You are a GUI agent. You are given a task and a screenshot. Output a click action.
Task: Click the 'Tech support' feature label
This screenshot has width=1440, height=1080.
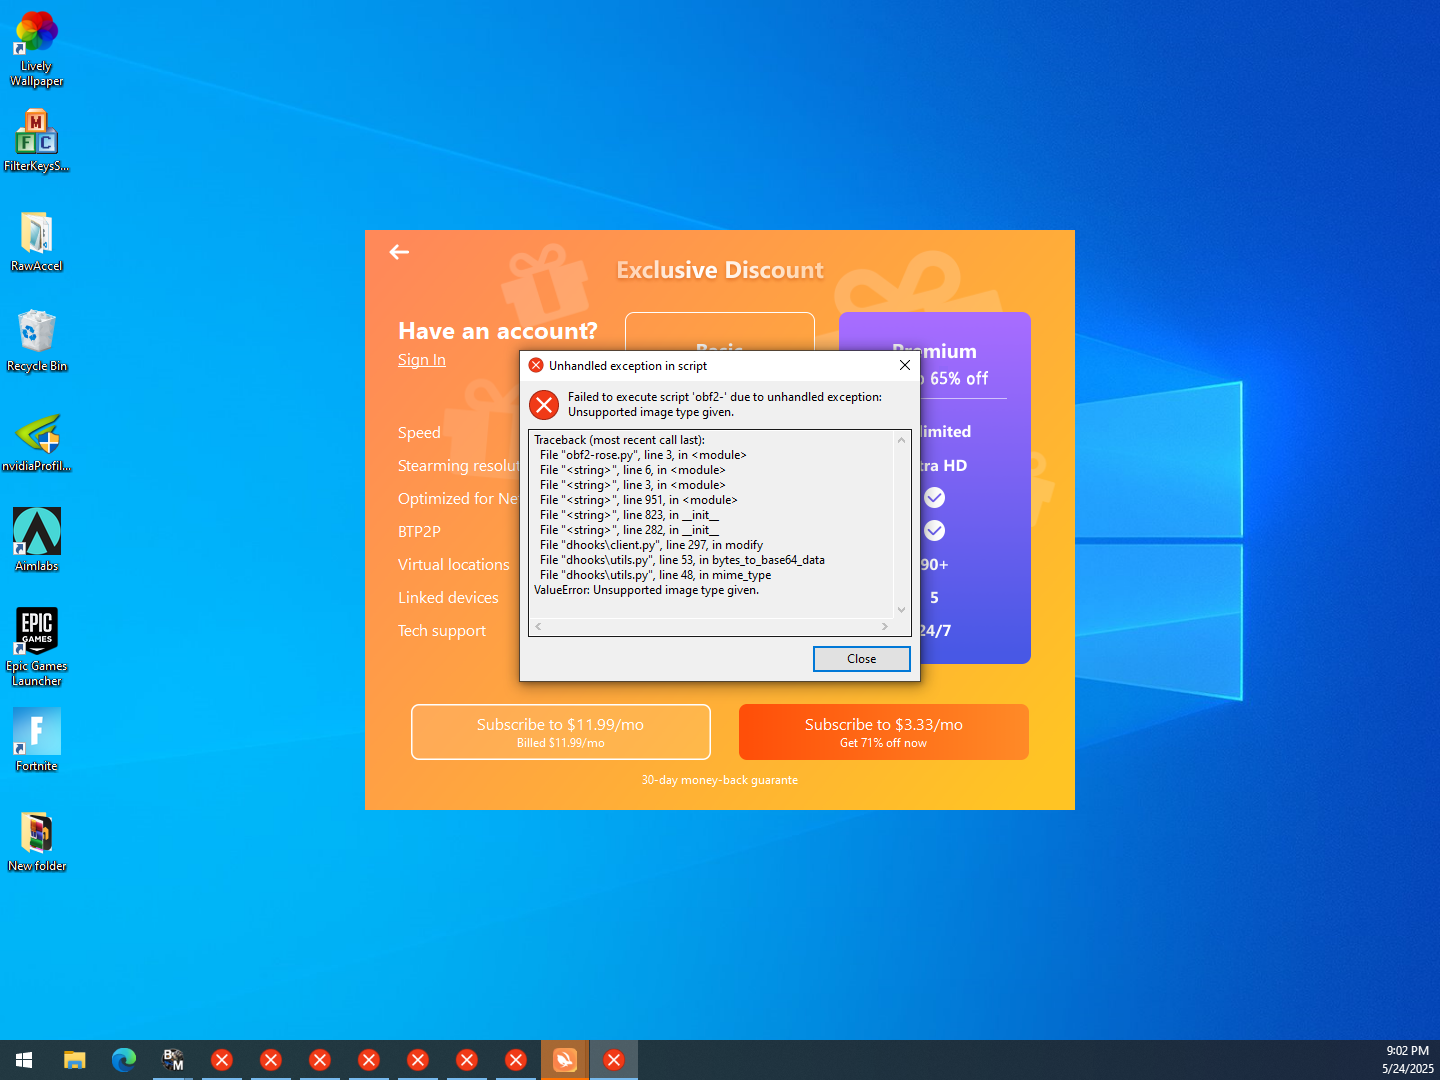(442, 631)
